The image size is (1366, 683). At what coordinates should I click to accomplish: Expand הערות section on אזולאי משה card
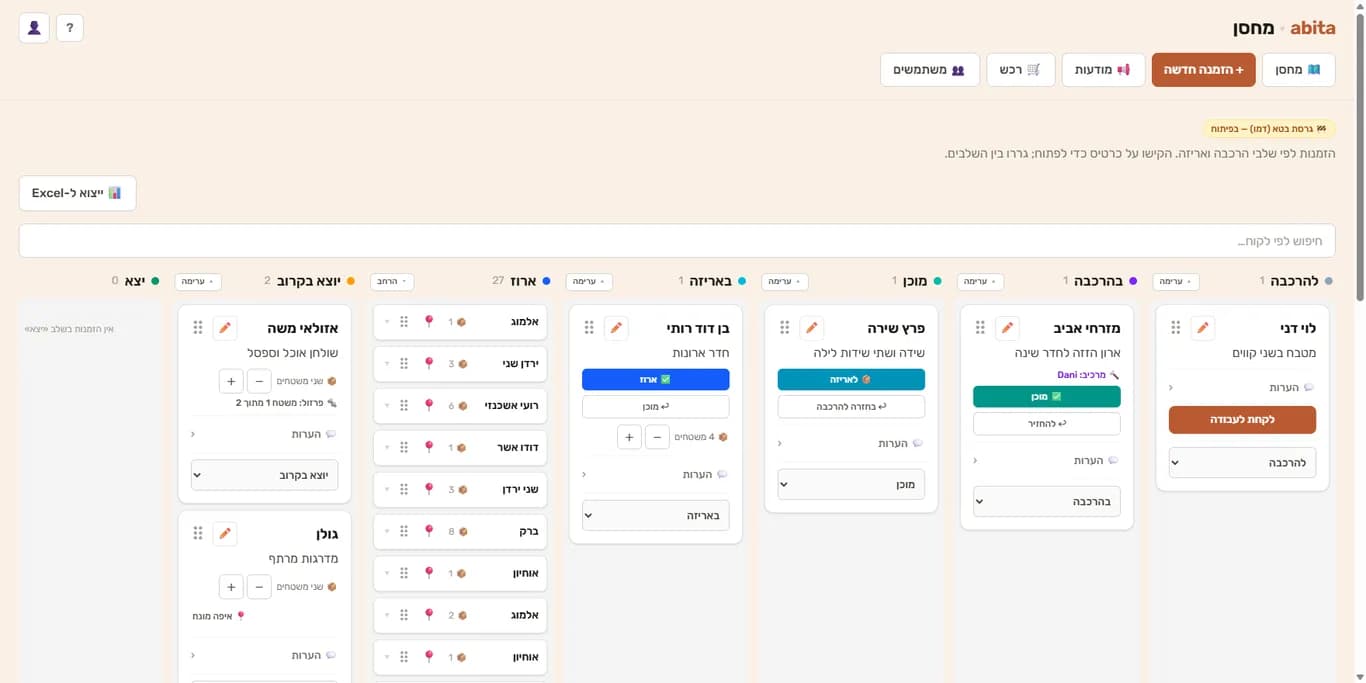click(264, 434)
